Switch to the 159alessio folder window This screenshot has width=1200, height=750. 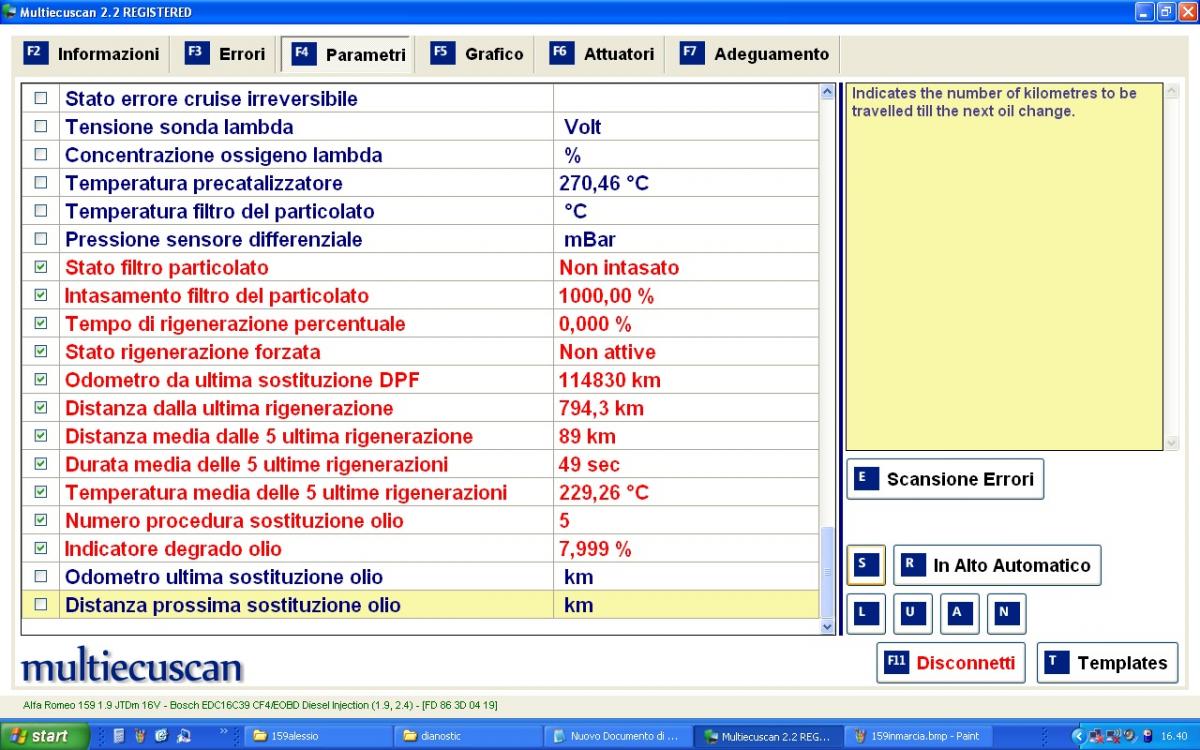(318, 736)
